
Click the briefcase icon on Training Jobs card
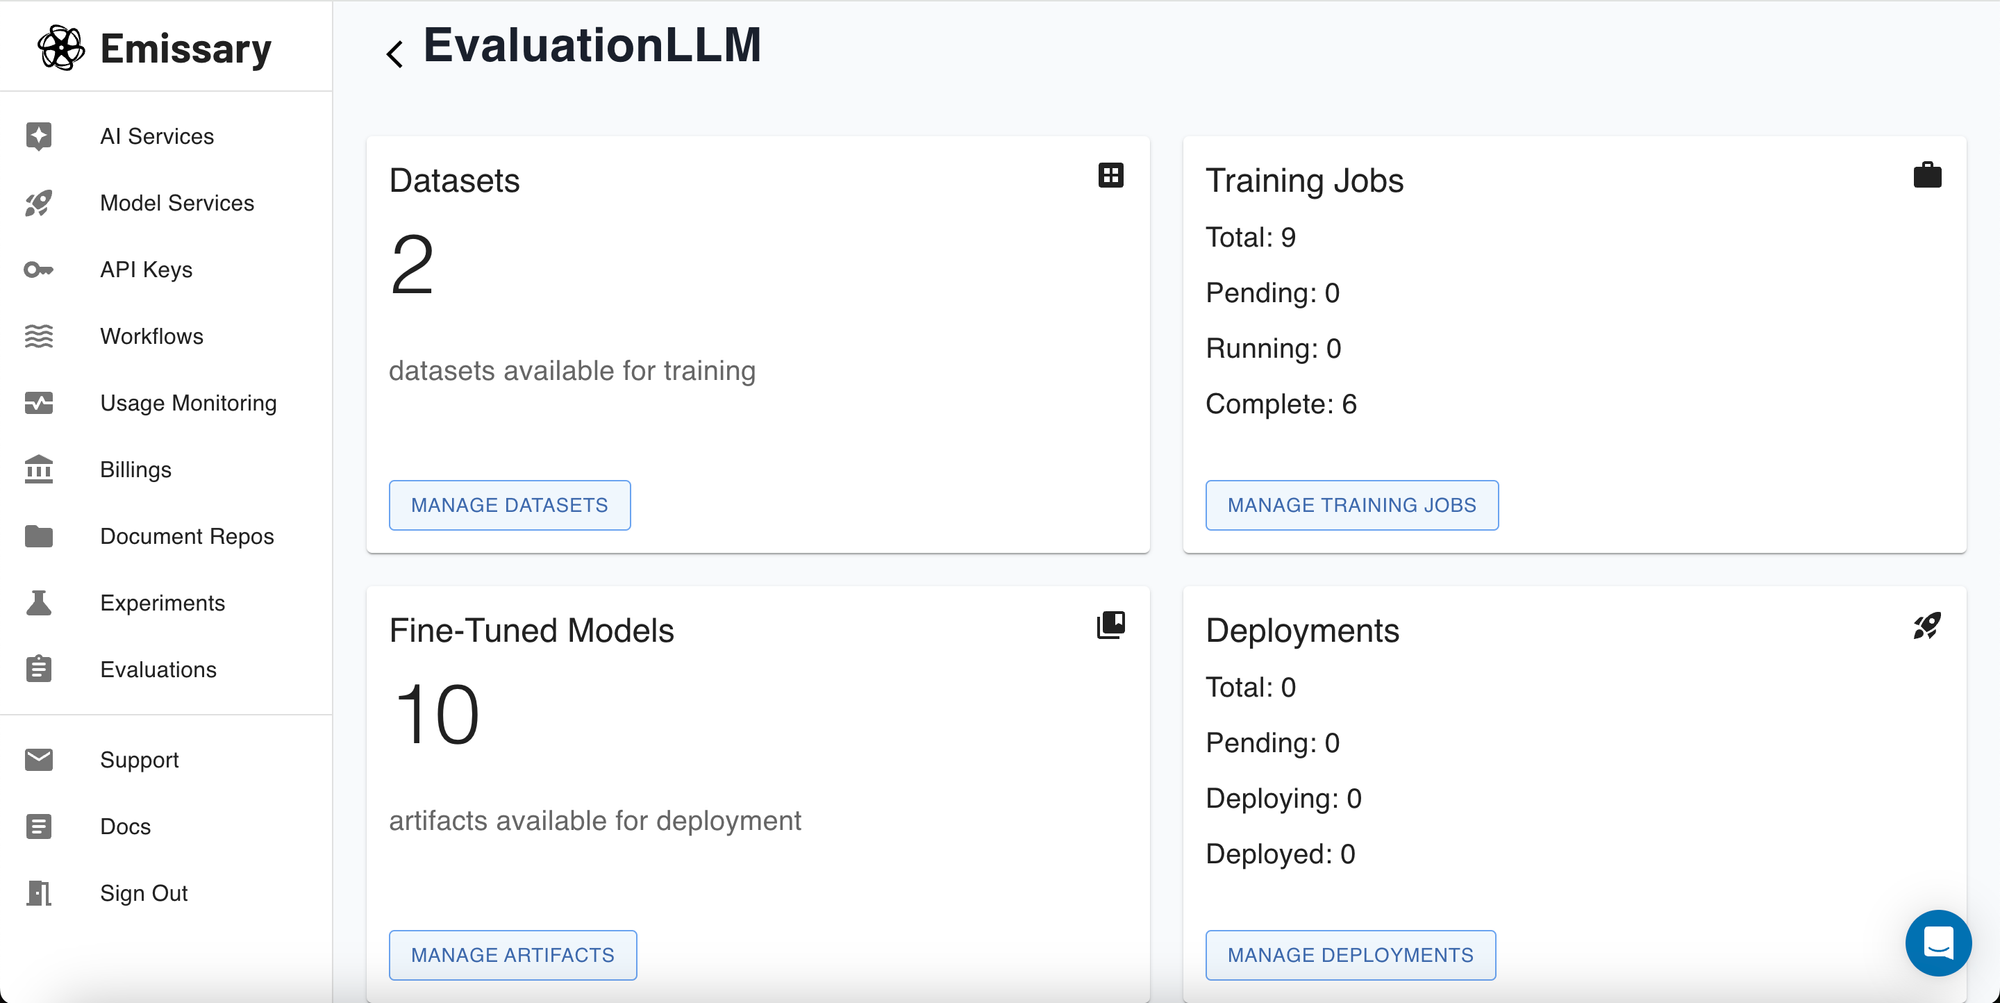tap(1927, 175)
